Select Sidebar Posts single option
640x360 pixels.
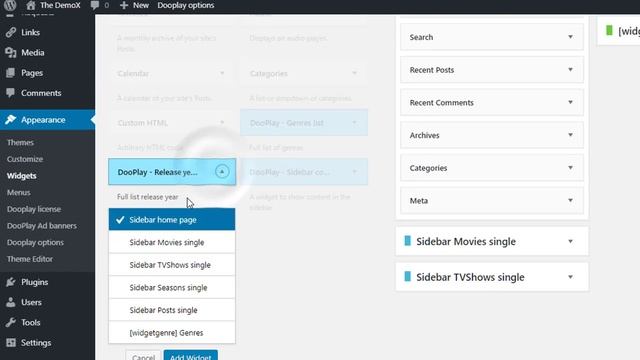point(172,310)
